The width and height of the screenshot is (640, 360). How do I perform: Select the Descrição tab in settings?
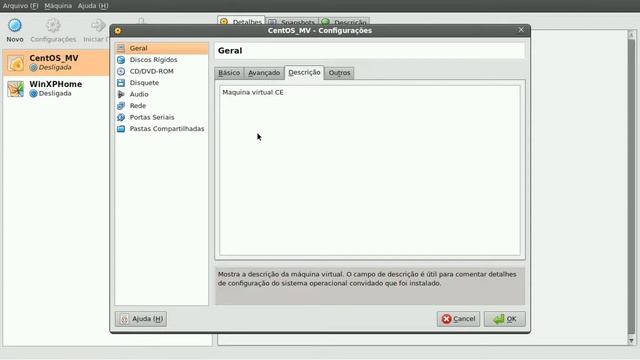click(x=304, y=72)
